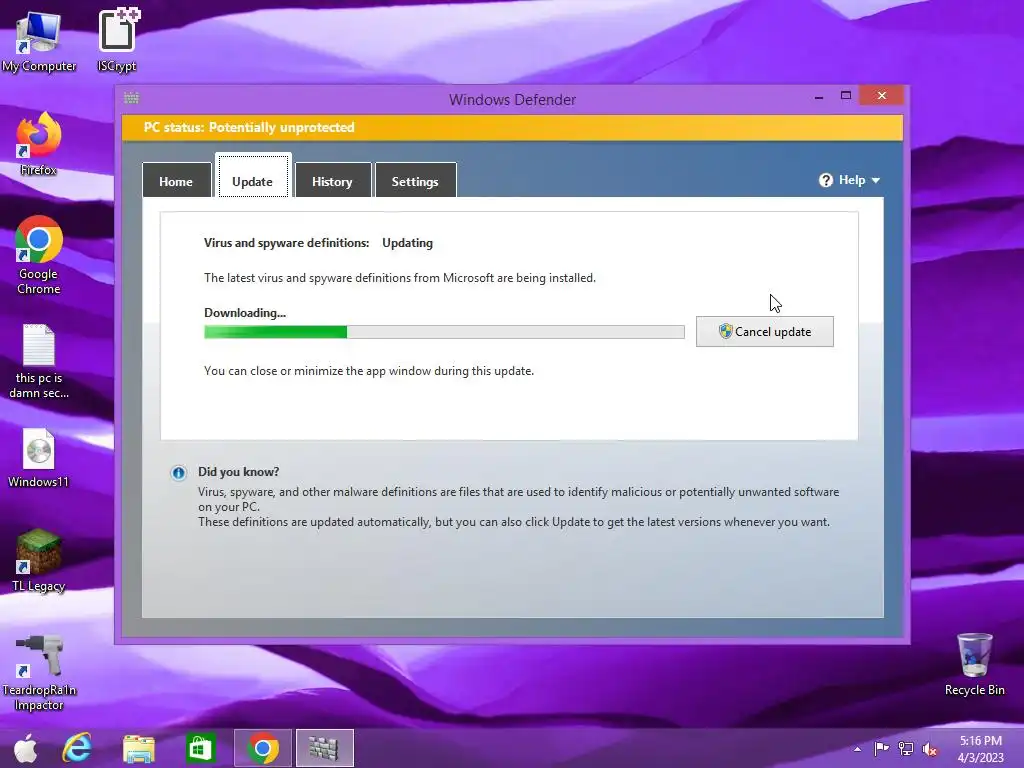Screen dimensions: 1024x768
Task: Open the TL Legacy desktop shortcut
Action: (39, 560)
